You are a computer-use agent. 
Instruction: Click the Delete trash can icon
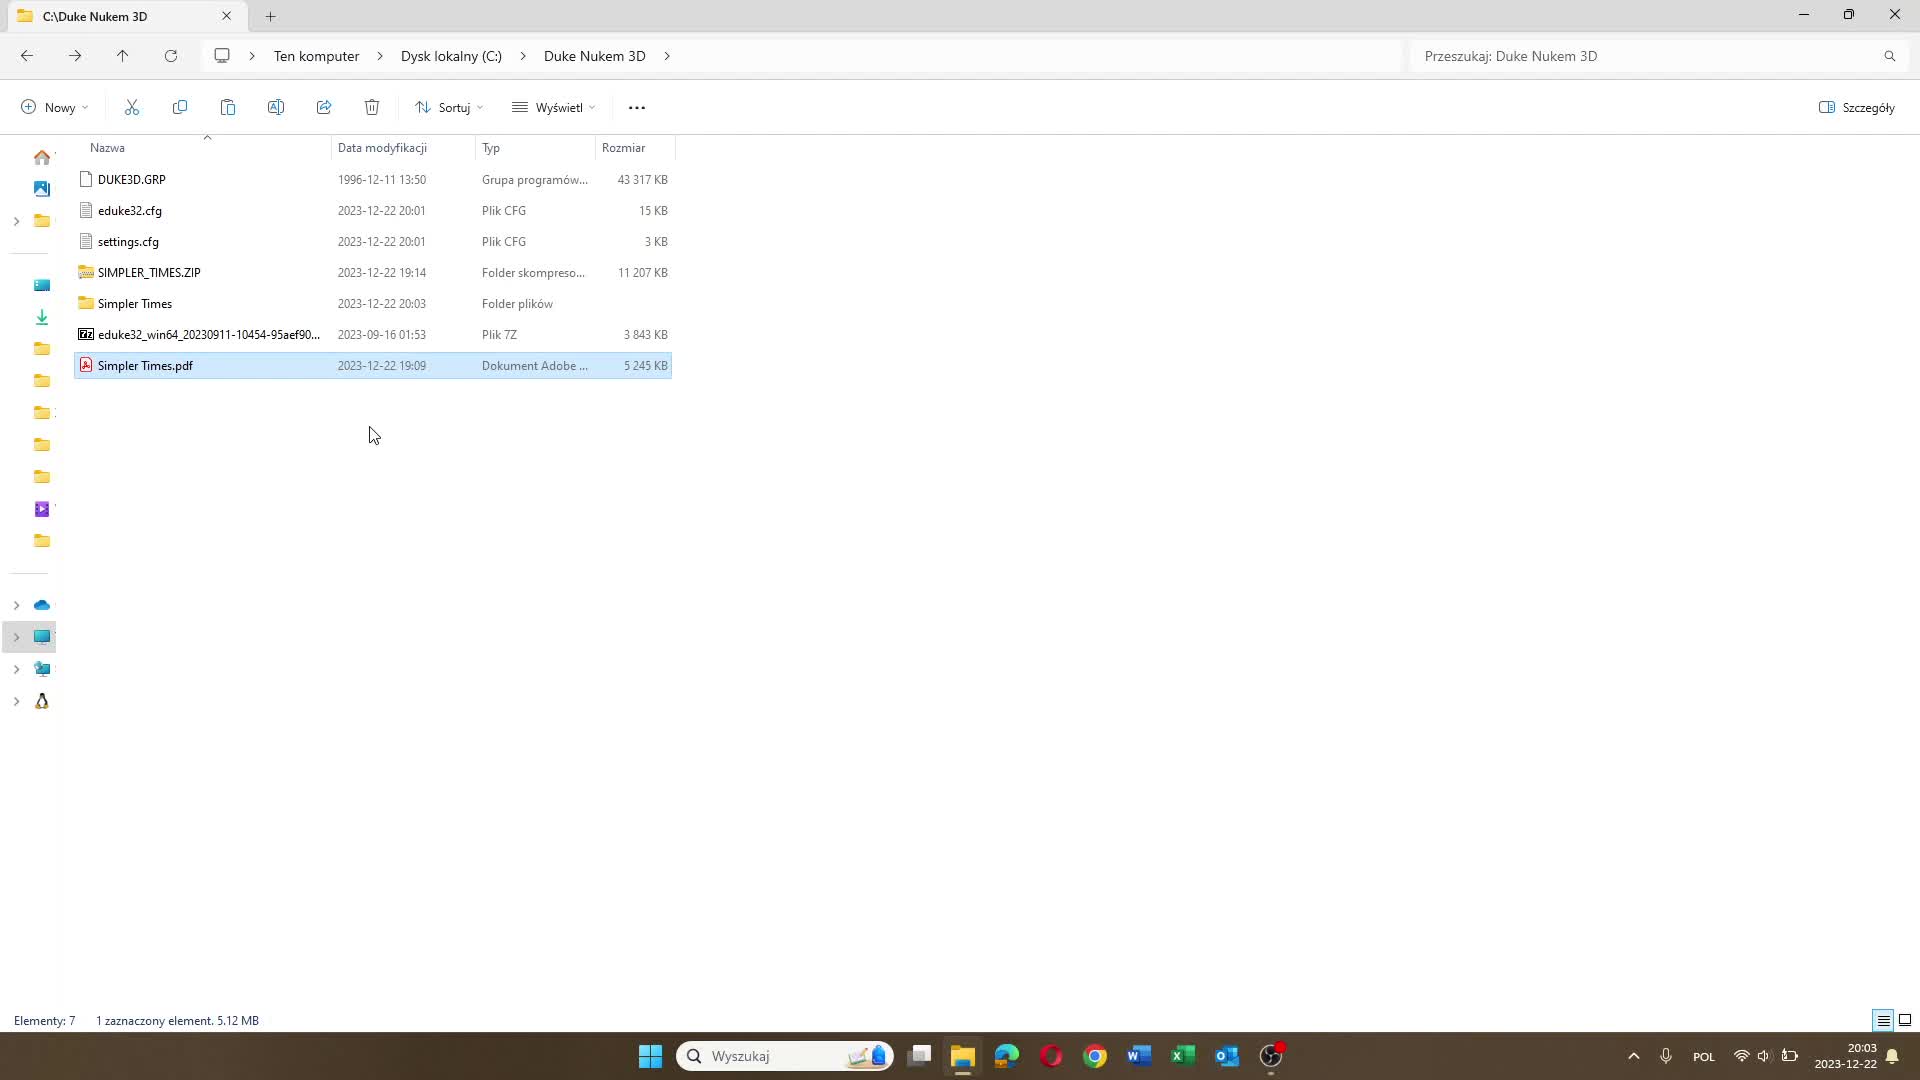[x=372, y=107]
